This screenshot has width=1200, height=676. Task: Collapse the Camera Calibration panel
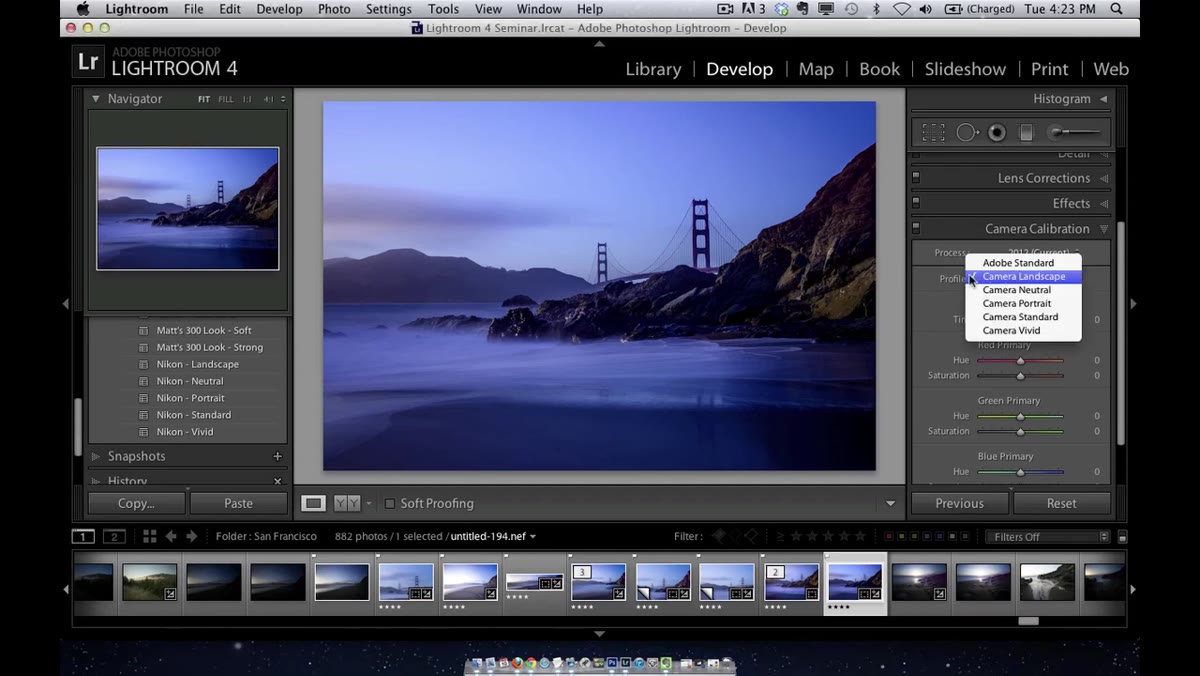[1104, 229]
